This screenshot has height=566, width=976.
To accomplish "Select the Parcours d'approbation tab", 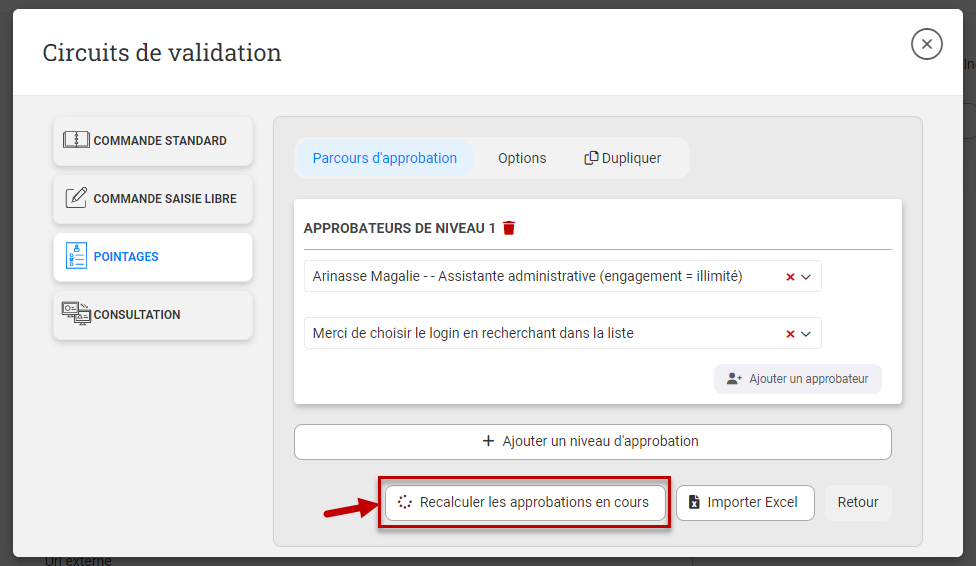I will pyautogui.click(x=385, y=158).
